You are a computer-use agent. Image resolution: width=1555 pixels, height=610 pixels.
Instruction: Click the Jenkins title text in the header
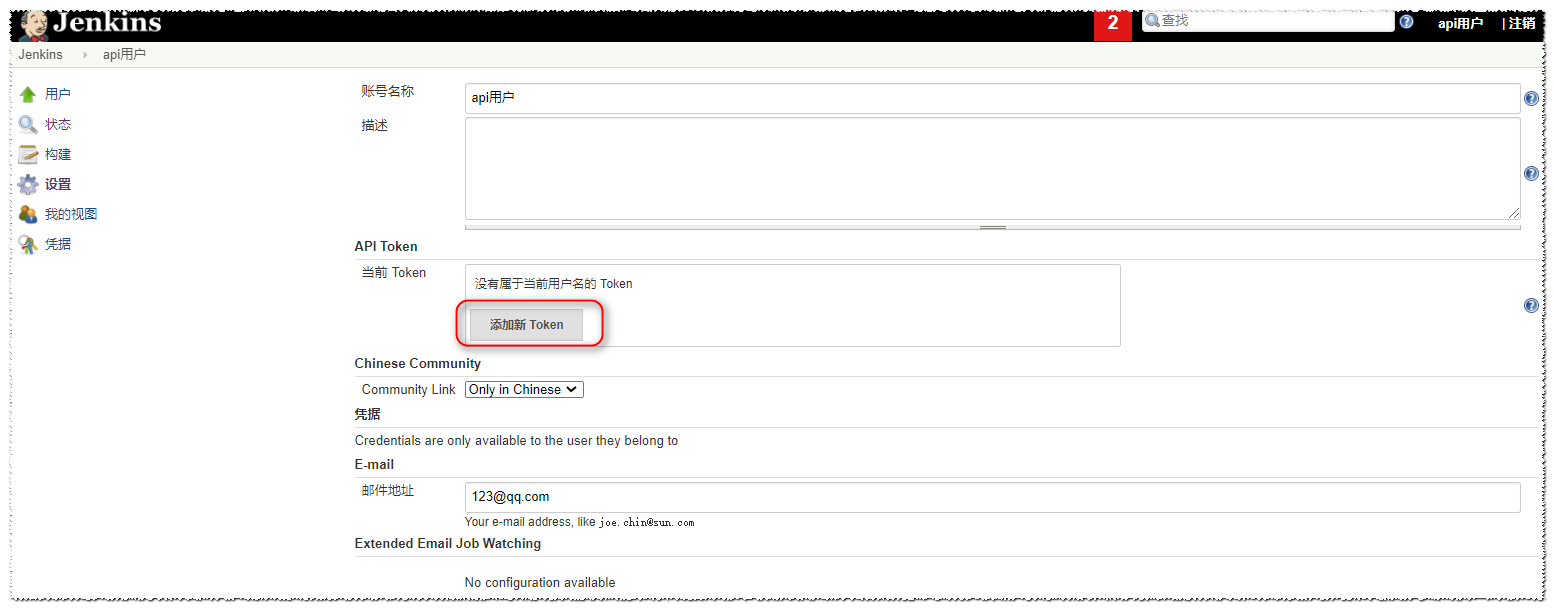point(107,21)
